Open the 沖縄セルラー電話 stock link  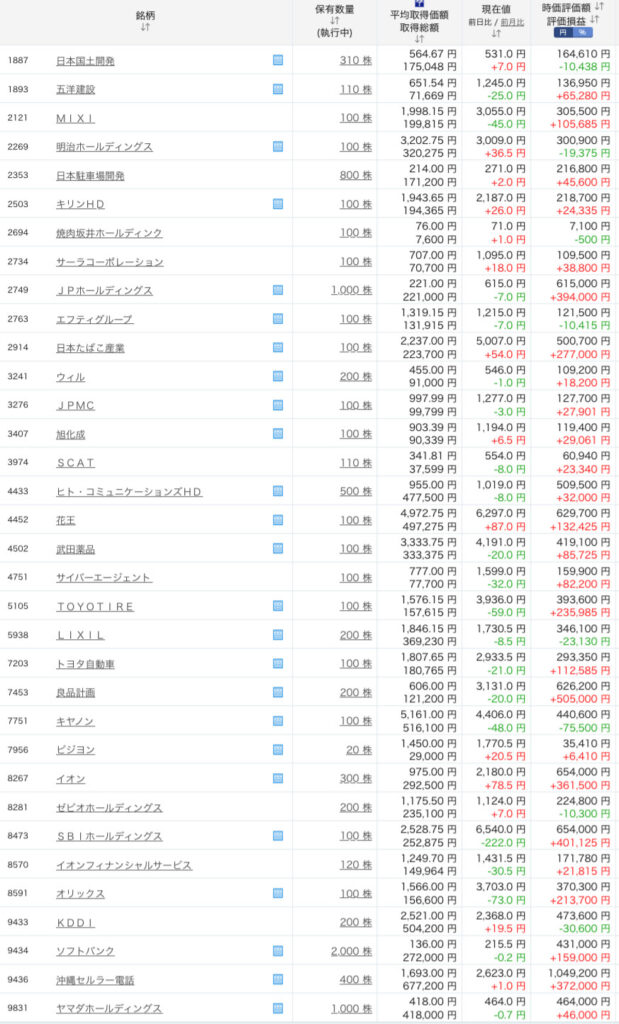point(94,980)
